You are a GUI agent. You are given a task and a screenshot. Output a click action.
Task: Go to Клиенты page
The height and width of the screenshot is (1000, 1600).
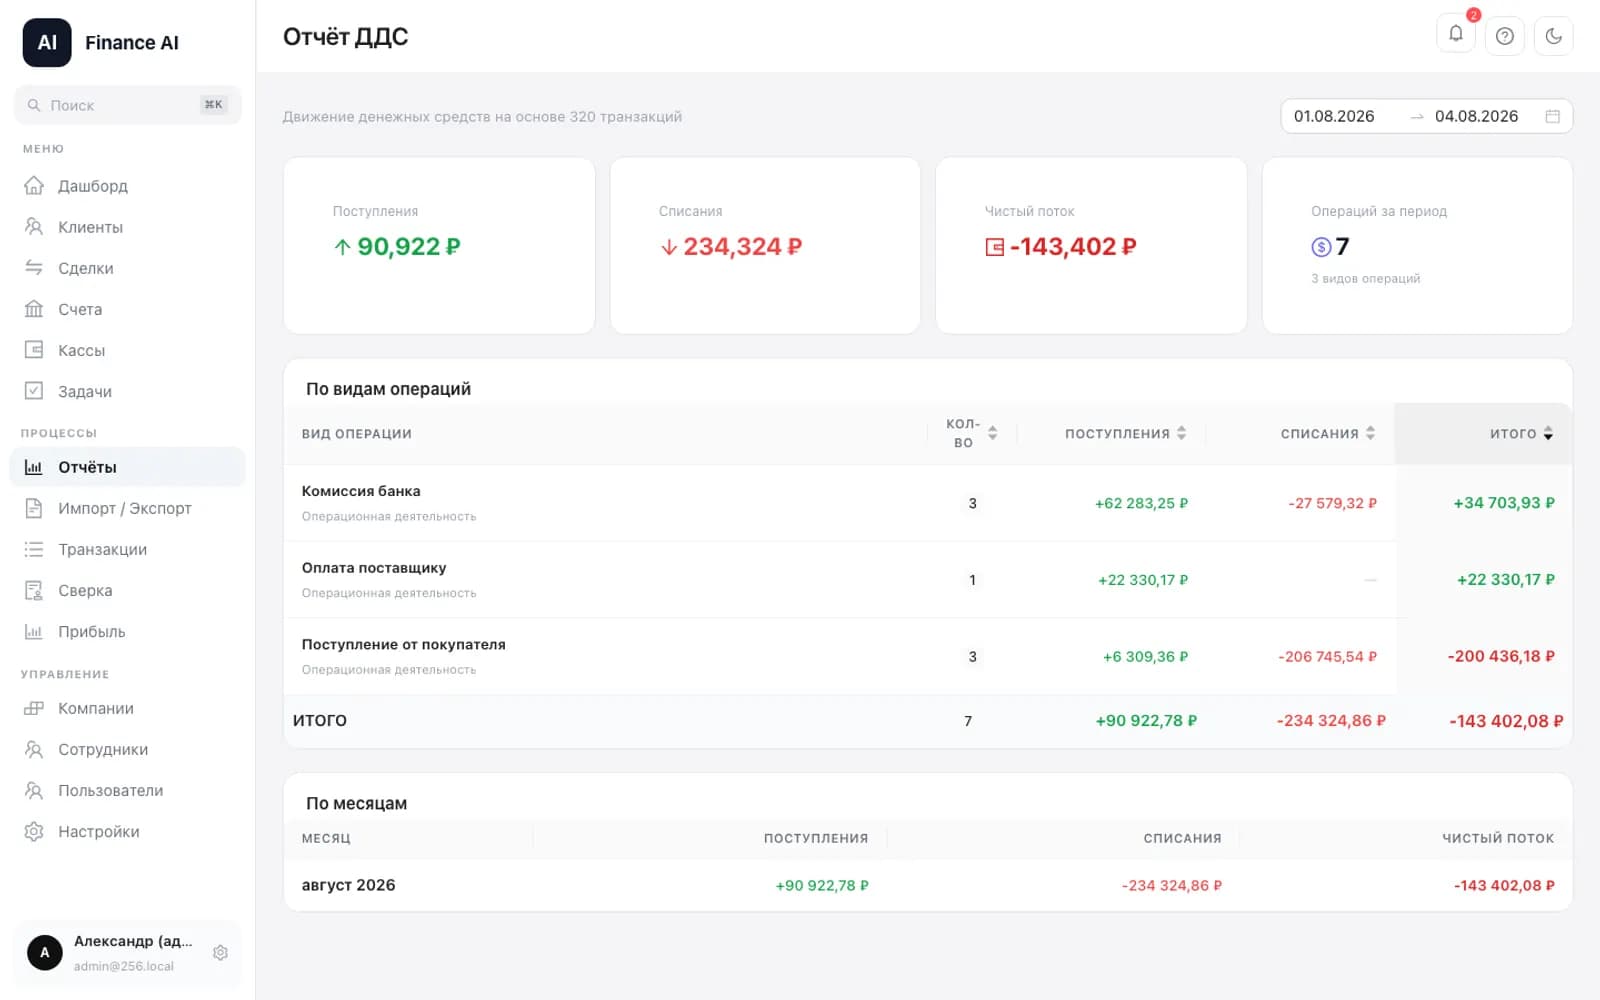pyautogui.click(x=128, y=227)
